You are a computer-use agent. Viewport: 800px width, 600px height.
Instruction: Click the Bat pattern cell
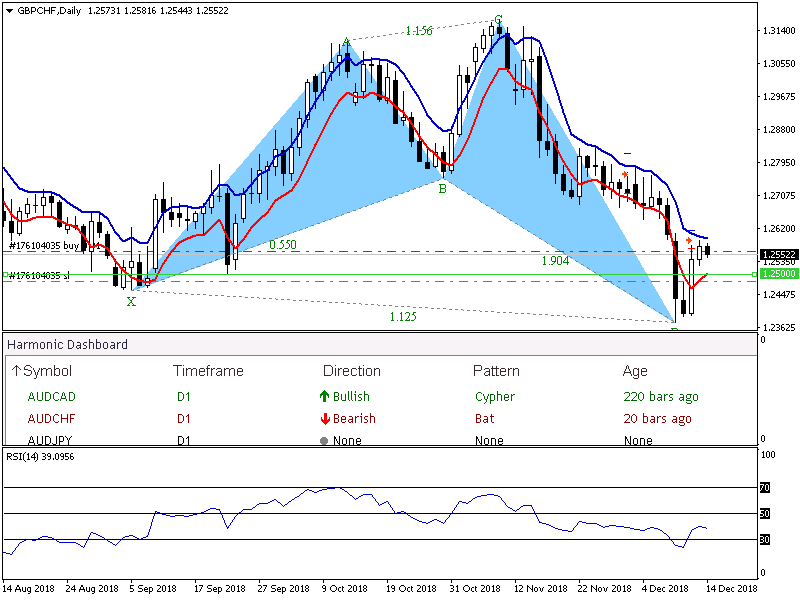[x=484, y=418]
